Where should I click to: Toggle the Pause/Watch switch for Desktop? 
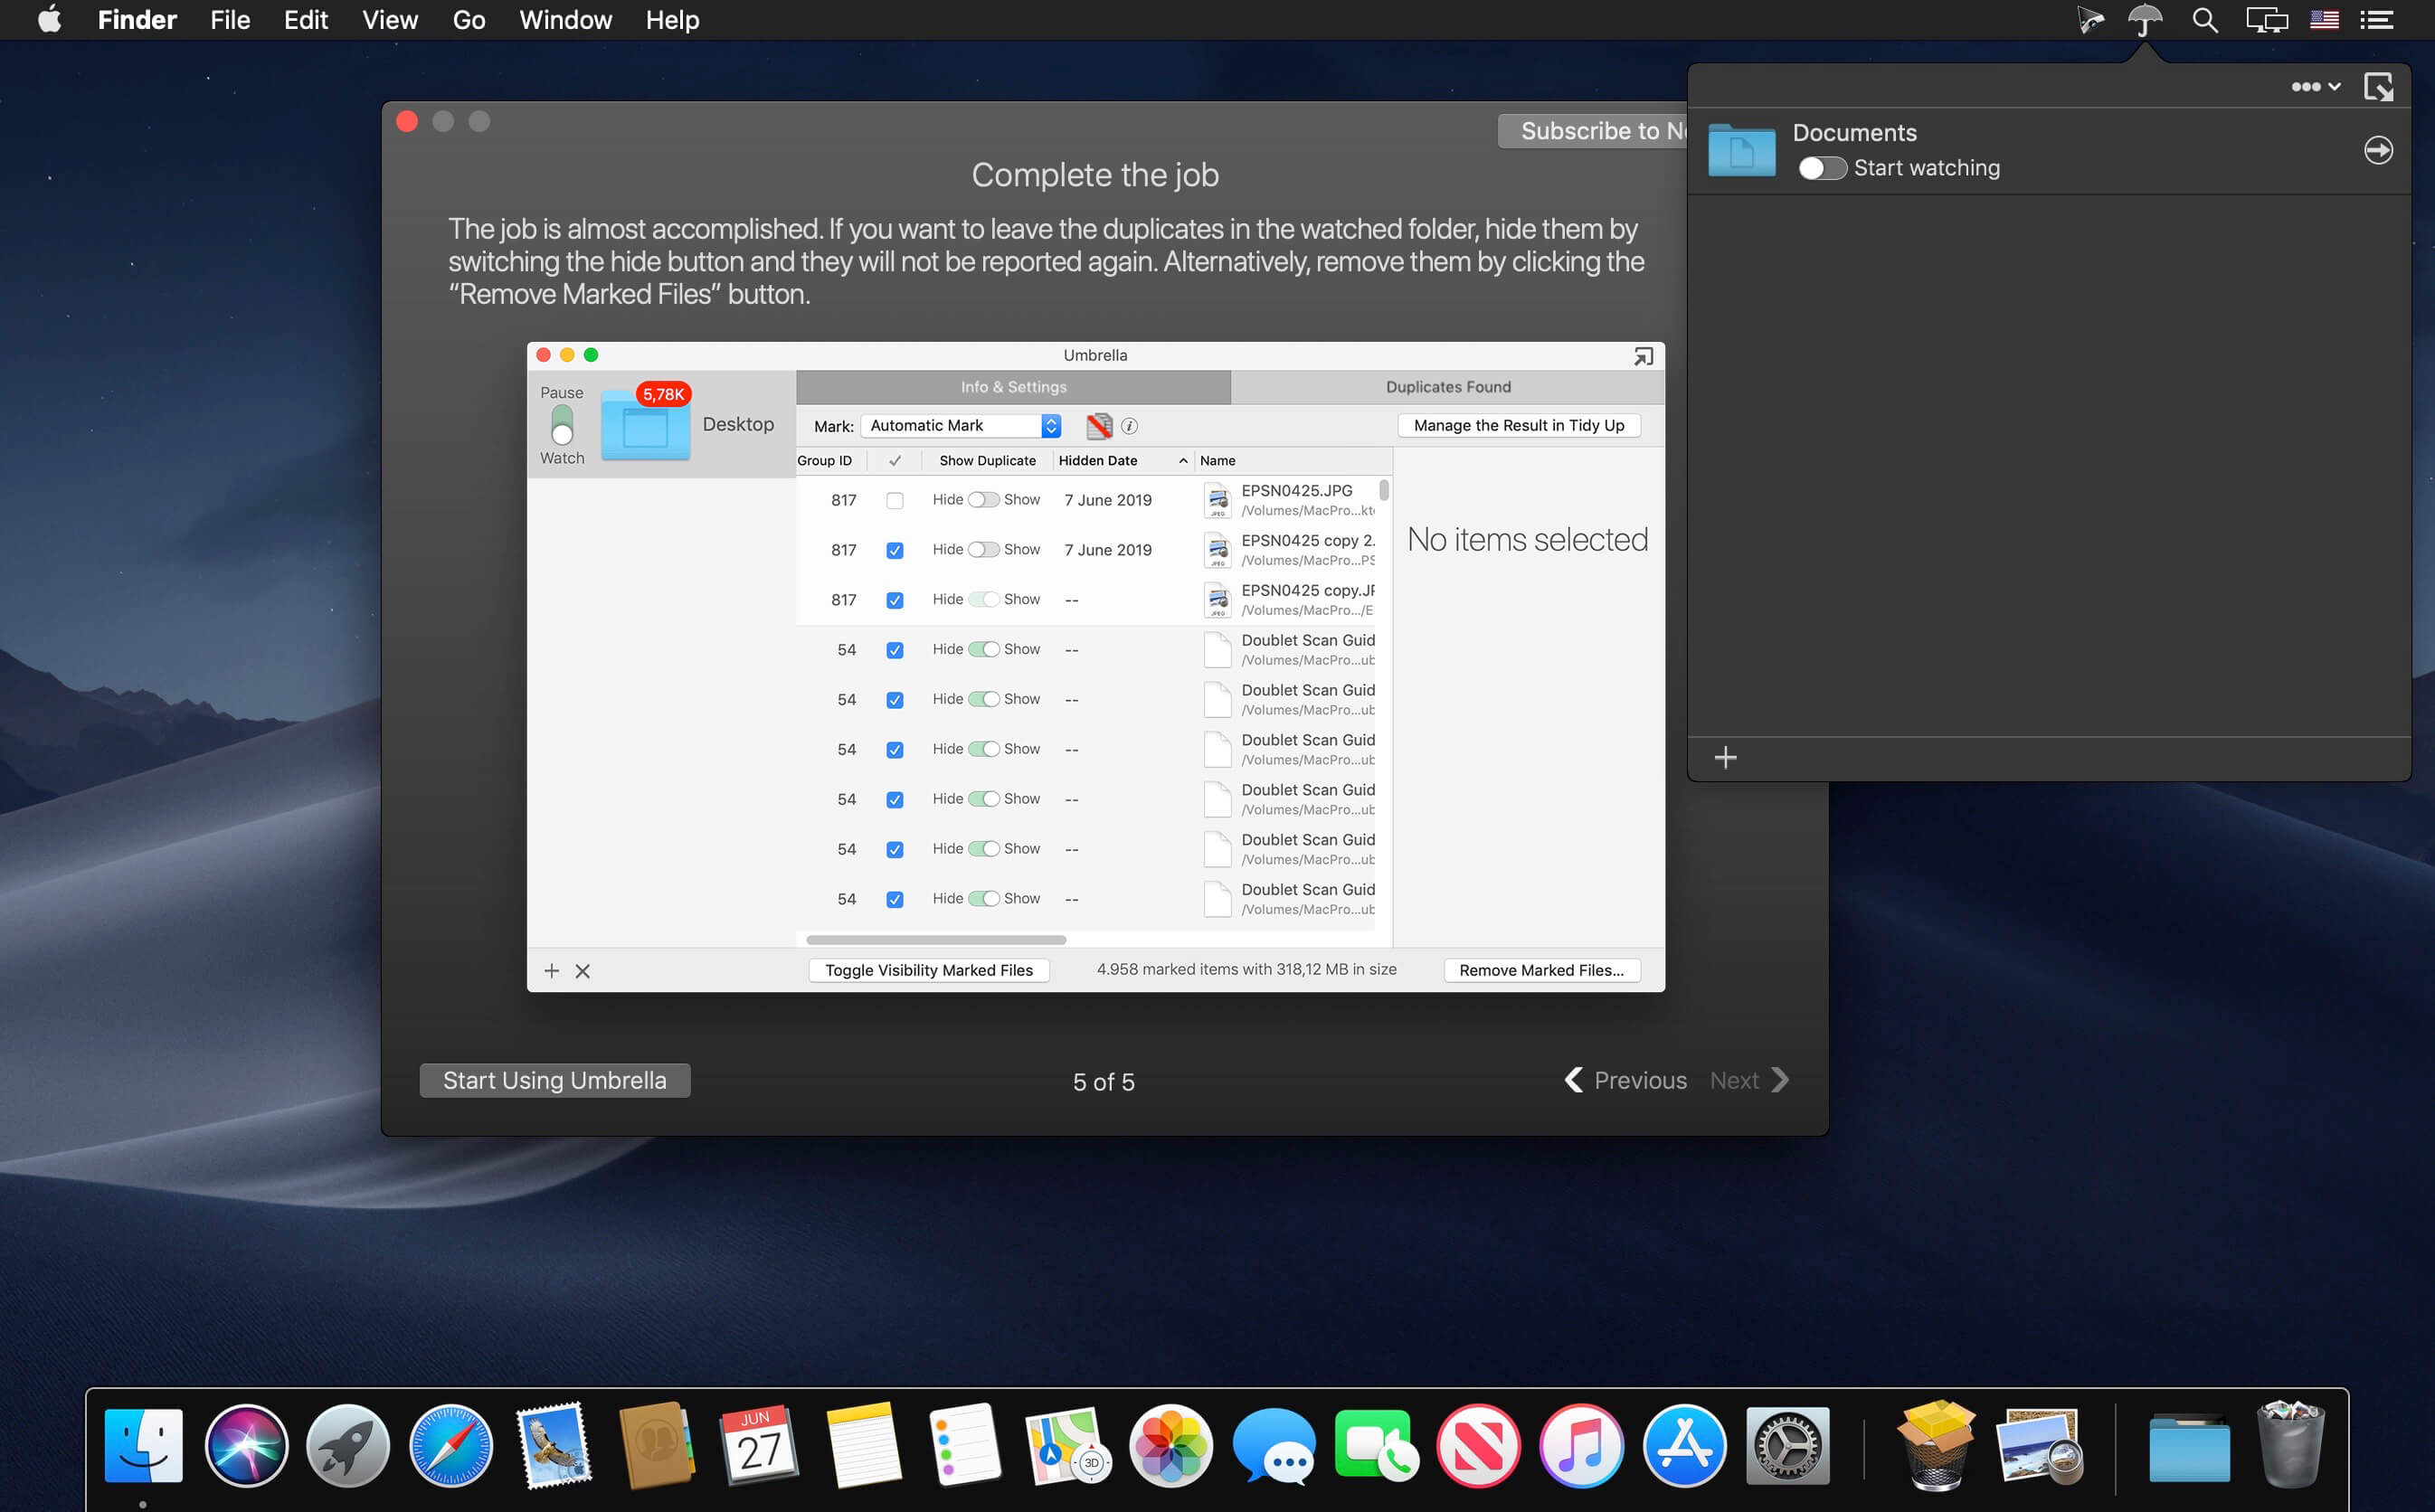pos(562,425)
